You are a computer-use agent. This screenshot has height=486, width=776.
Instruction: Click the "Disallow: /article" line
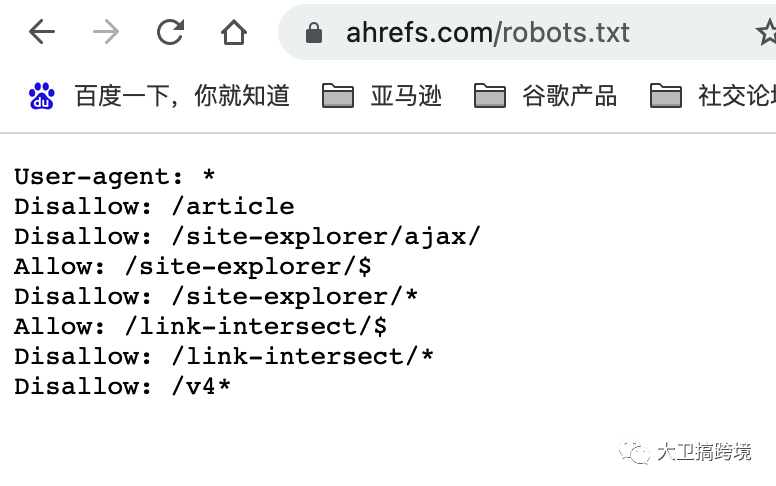(x=154, y=207)
